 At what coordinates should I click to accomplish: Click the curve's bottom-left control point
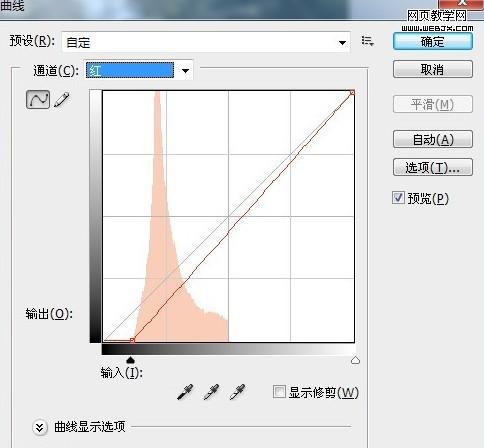coord(132,340)
